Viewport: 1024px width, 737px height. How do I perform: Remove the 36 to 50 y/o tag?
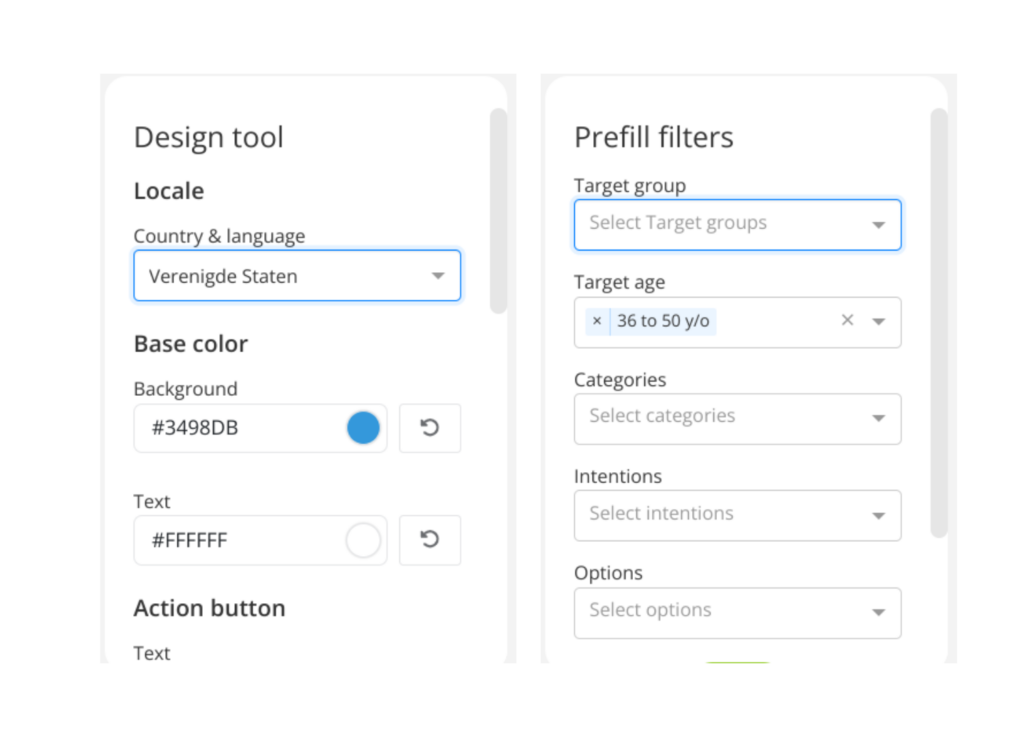click(597, 321)
